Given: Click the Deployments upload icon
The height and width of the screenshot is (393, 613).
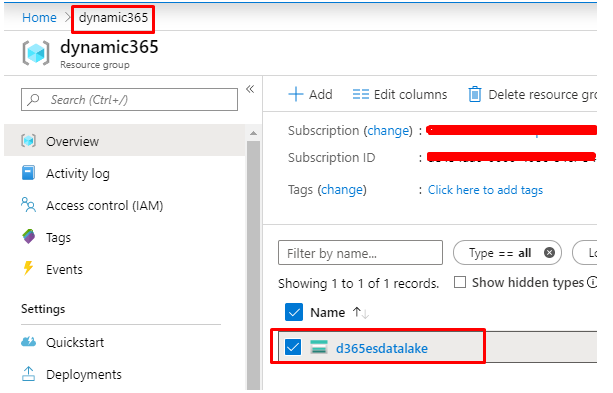Looking at the screenshot, I should (28, 374).
